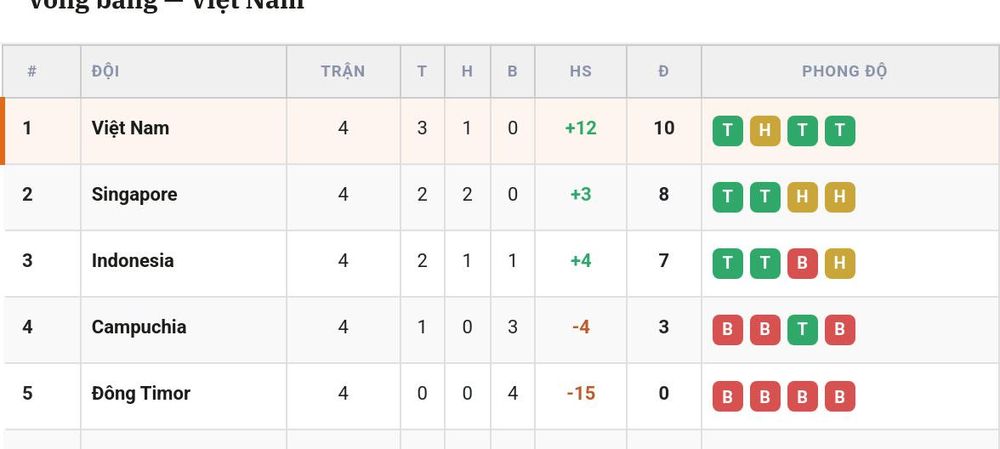Click Campuchia's first red B form badge
This screenshot has height=449, width=1000.
pyautogui.click(x=728, y=330)
